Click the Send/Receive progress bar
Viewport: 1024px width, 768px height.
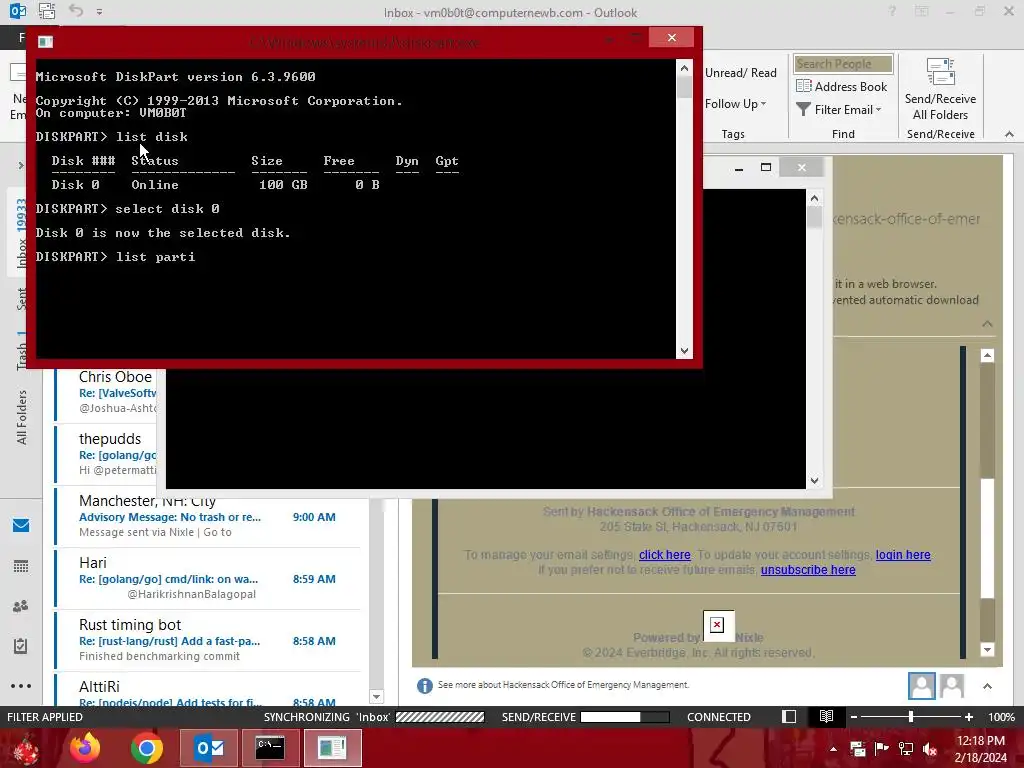coord(624,717)
